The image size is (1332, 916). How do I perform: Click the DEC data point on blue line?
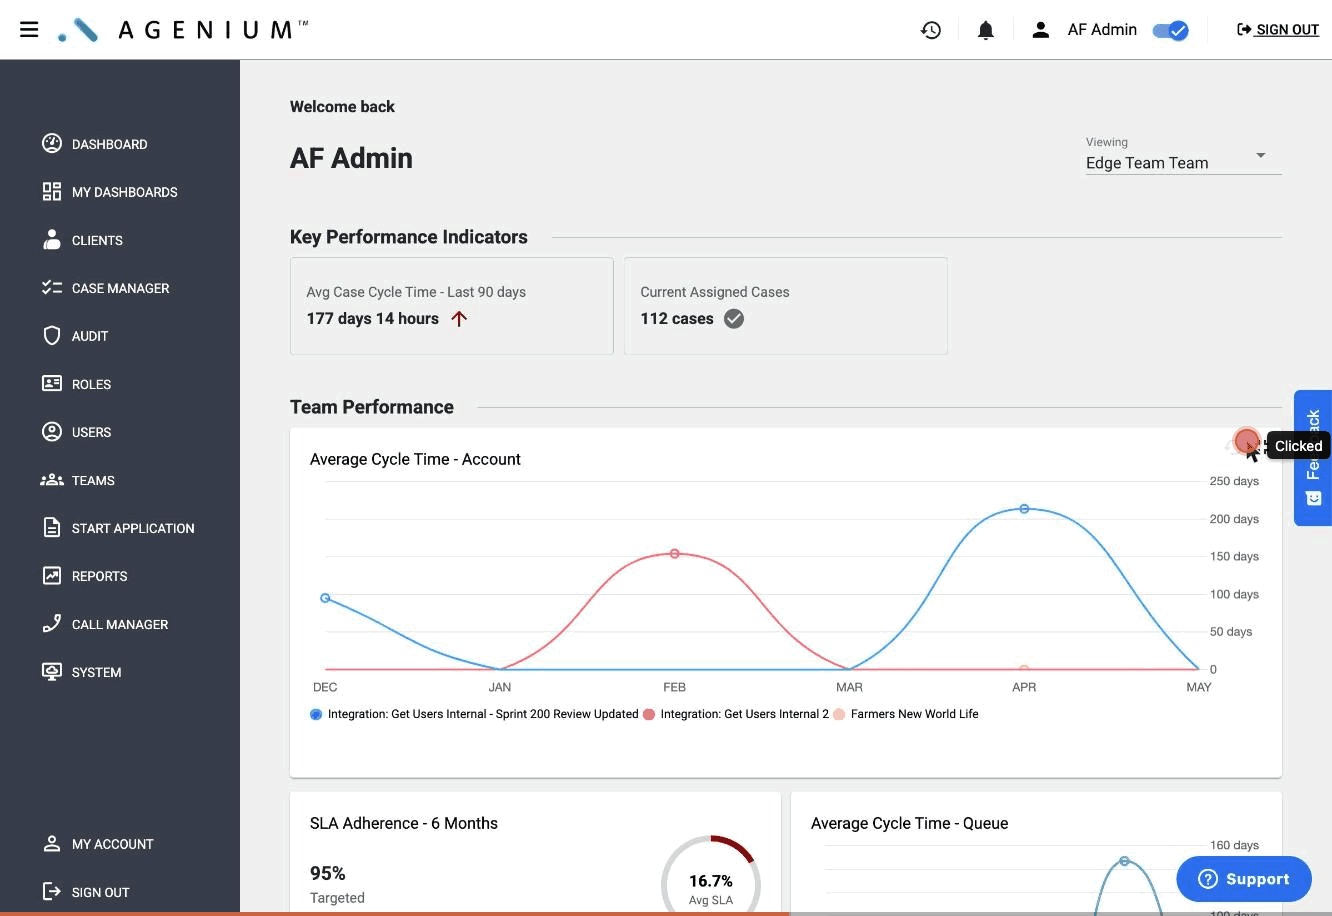pyautogui.click(x=325, y=598)
